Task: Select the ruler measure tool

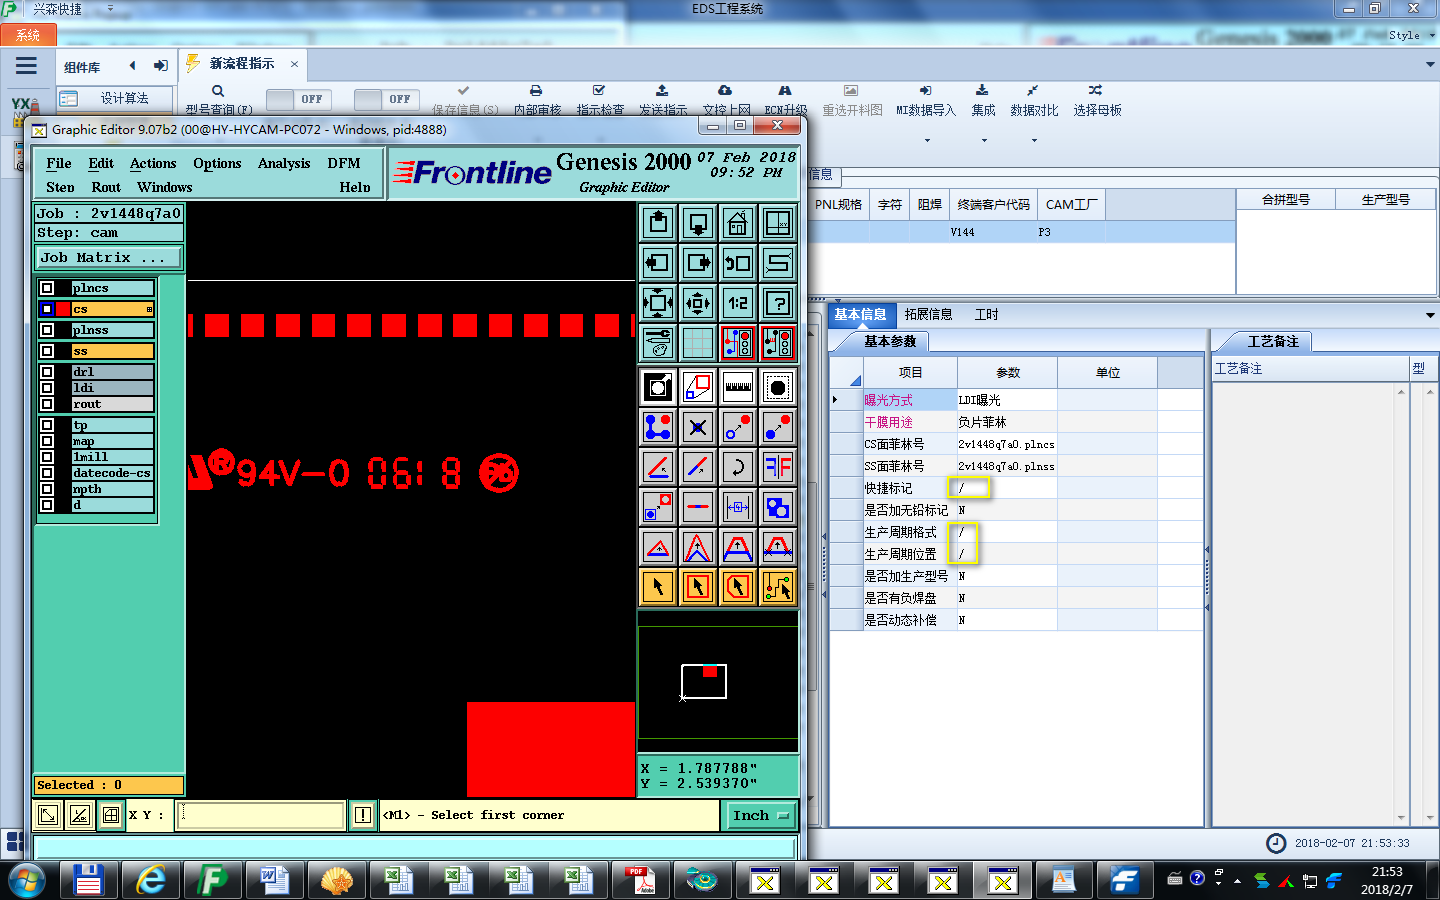Action: tap(738, 387)
